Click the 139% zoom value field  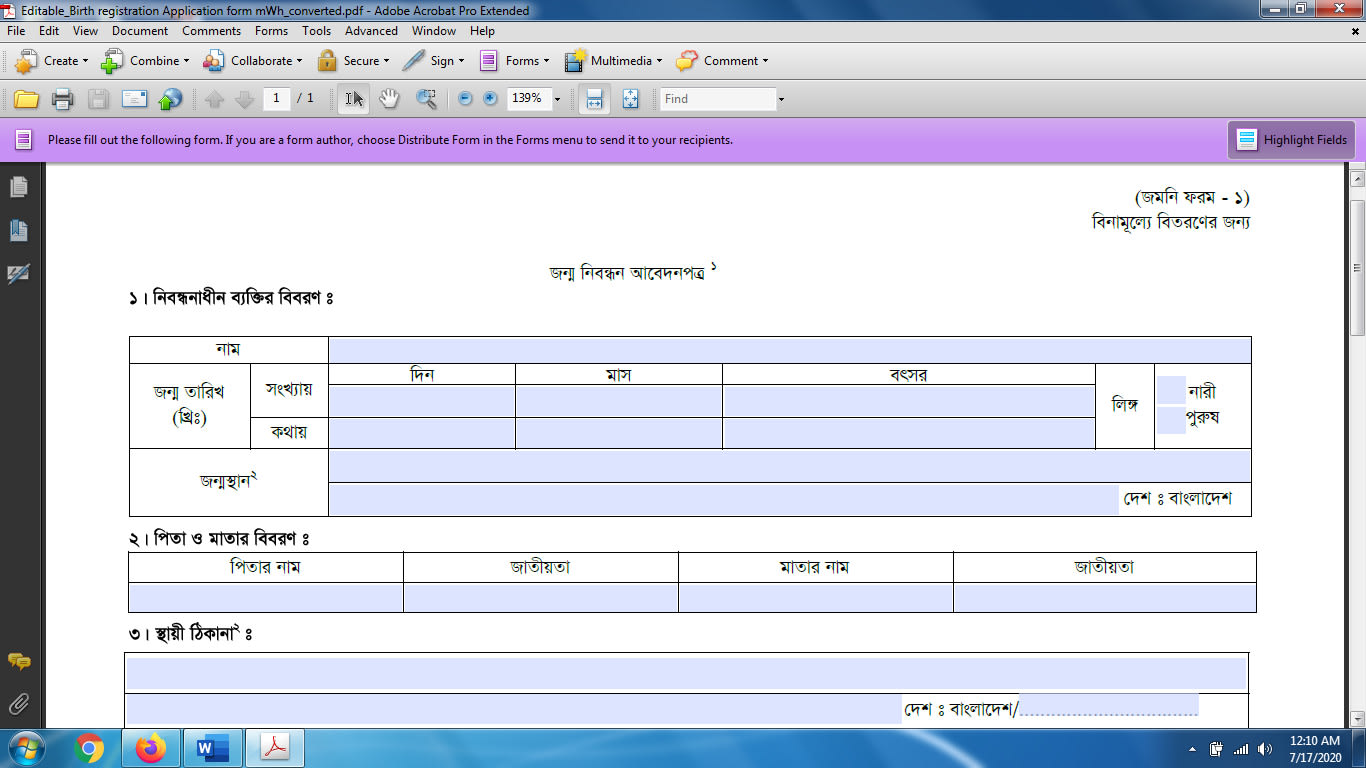pos(529,98)
